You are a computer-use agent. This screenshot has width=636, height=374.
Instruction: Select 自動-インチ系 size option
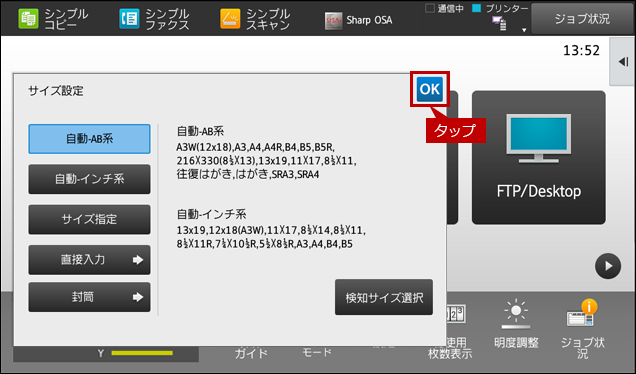pyautogui.click(x=89, y=179)
